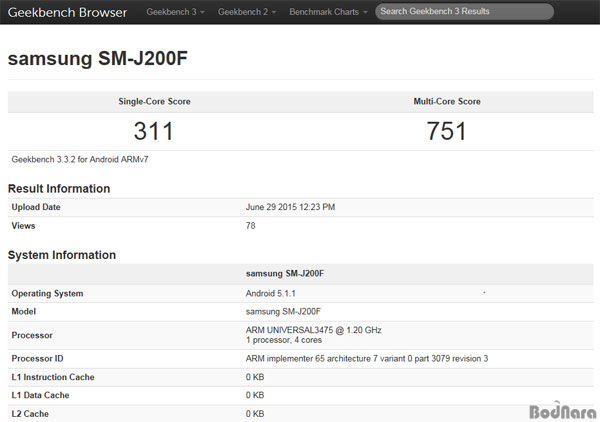Image resolution: width=600 pixels, height=422 pixels.
Task: Select the Upload Date label
Action: [x=36, y=207]
